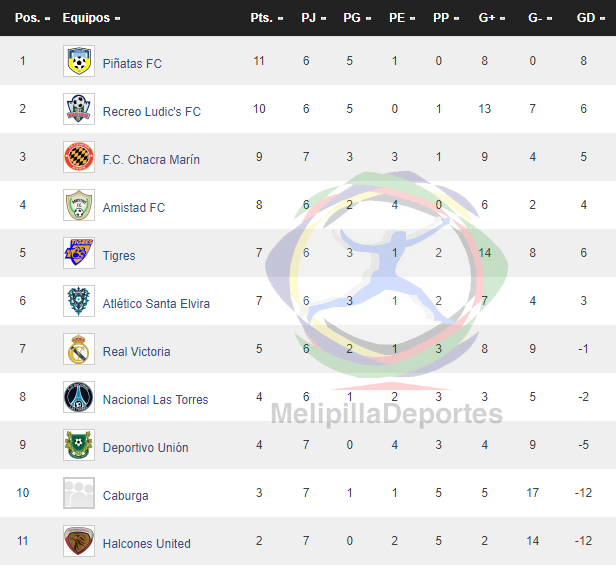The image size is (616, 573).
Task: Click the Real Victoria crowned crest
Action: [x=79, y=349]
